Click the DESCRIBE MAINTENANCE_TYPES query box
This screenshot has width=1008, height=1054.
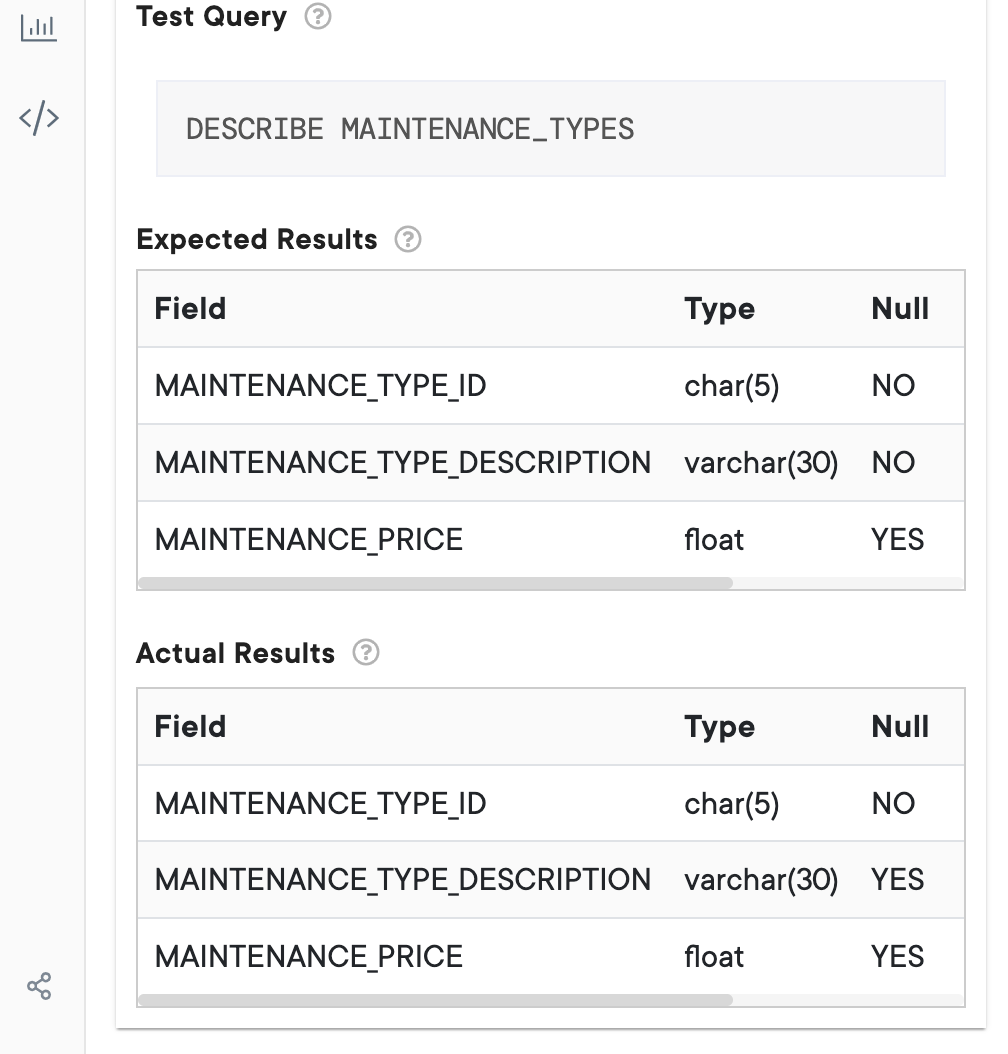tap(550, 129)
